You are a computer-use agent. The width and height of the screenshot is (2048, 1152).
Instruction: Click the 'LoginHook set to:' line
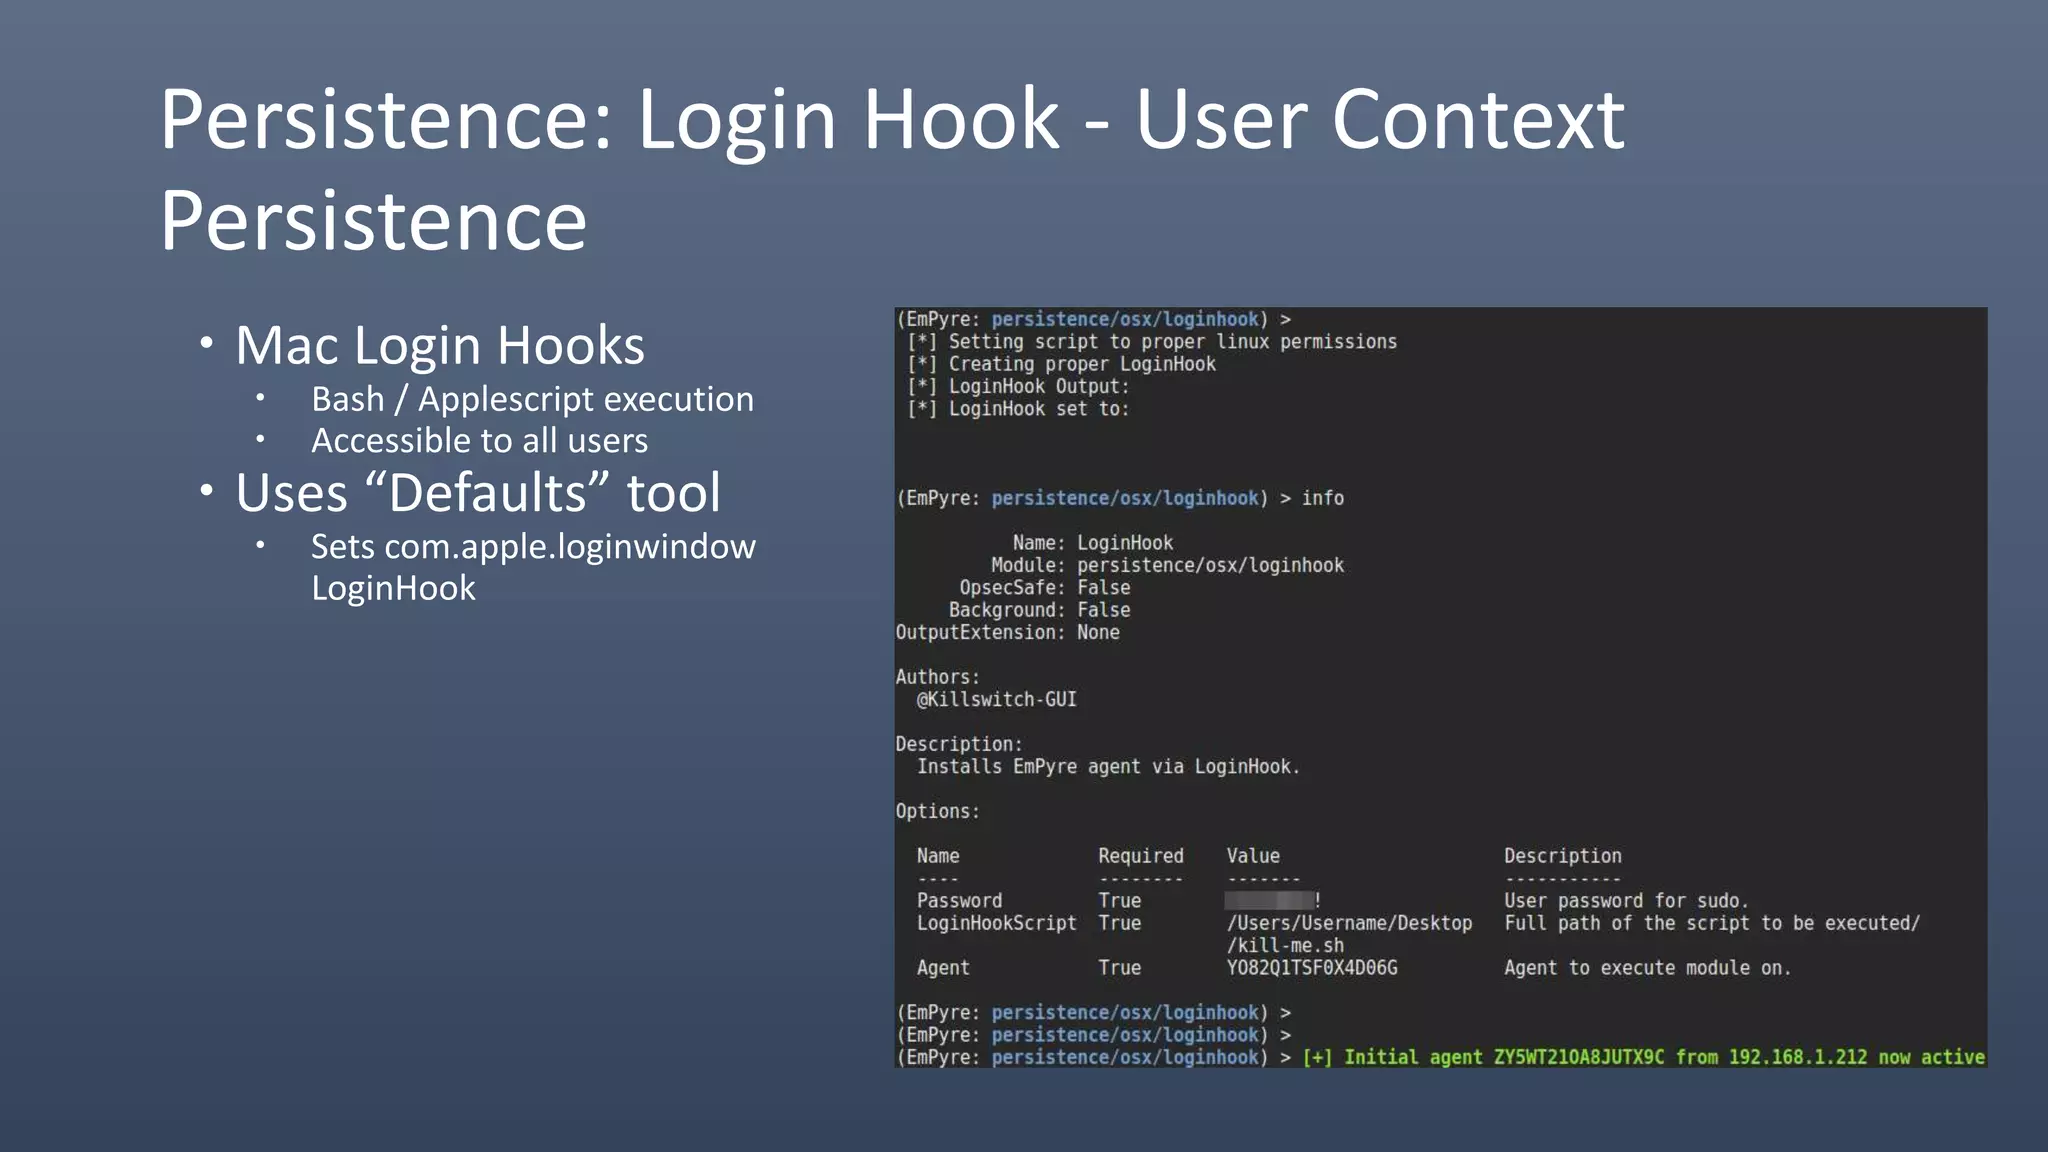coord(1038,409)
